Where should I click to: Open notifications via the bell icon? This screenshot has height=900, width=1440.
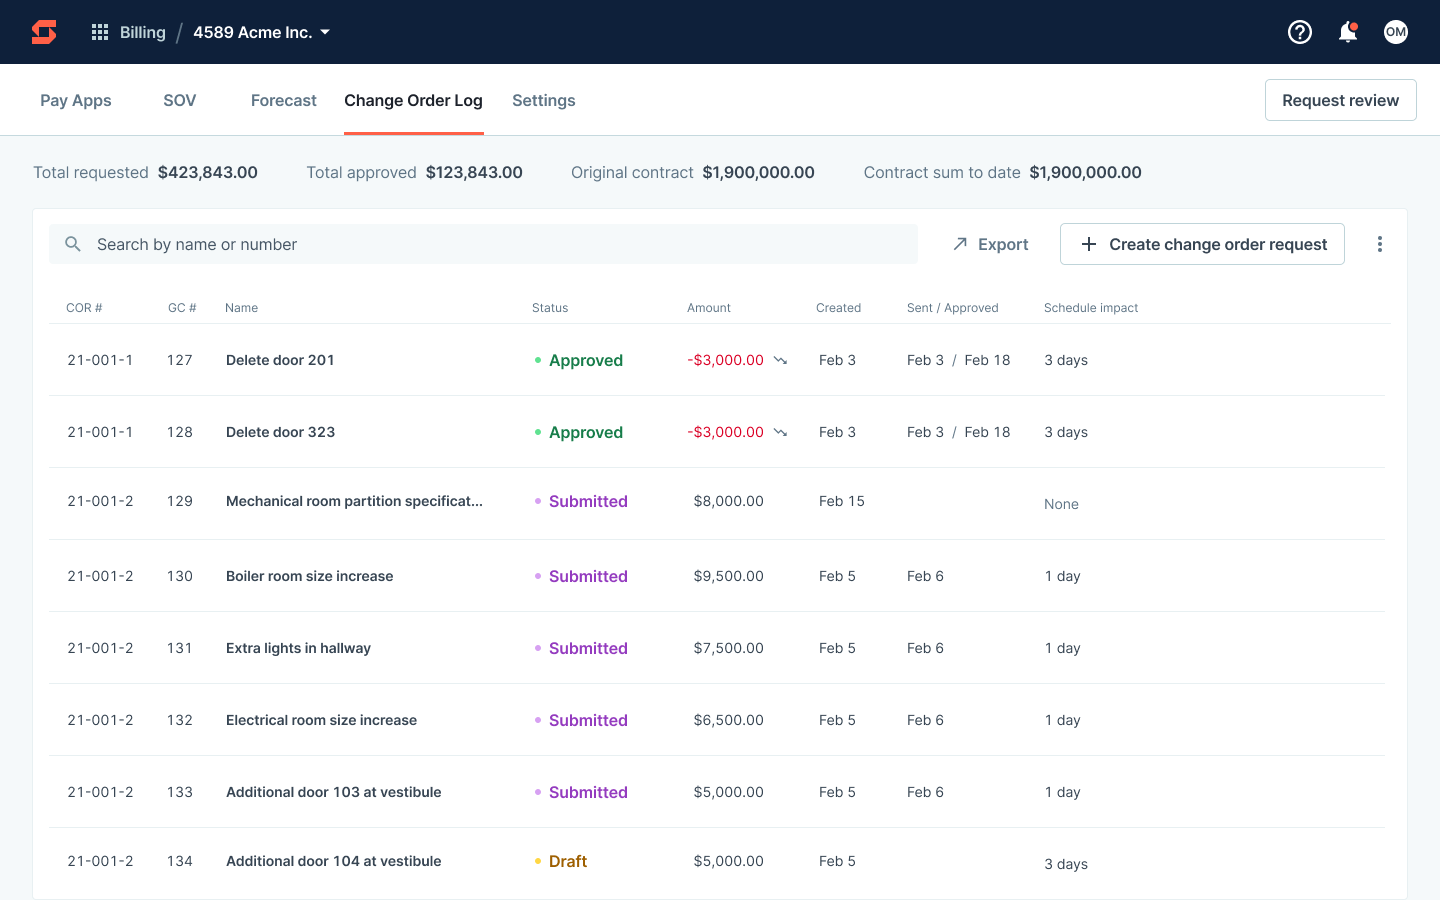pyautogui.click(x=1347, y=32)
